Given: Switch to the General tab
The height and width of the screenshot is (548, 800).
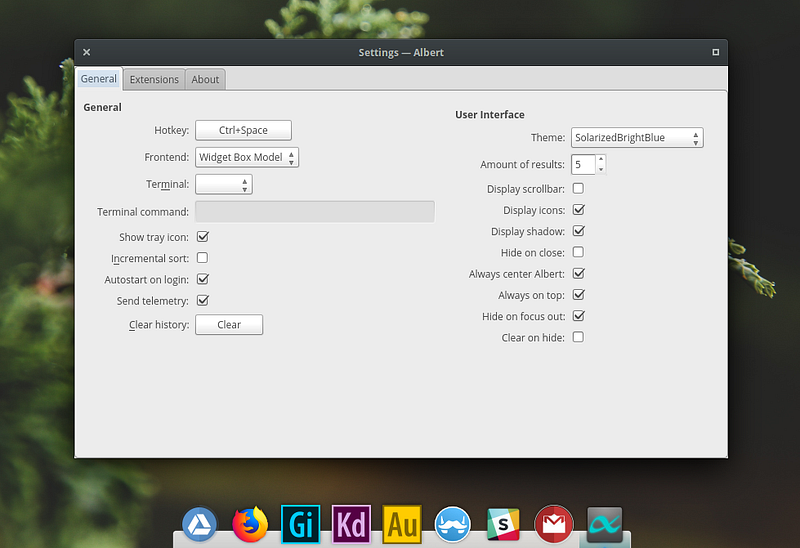Looking at the screenshot, I should click(x=98, y=79).
